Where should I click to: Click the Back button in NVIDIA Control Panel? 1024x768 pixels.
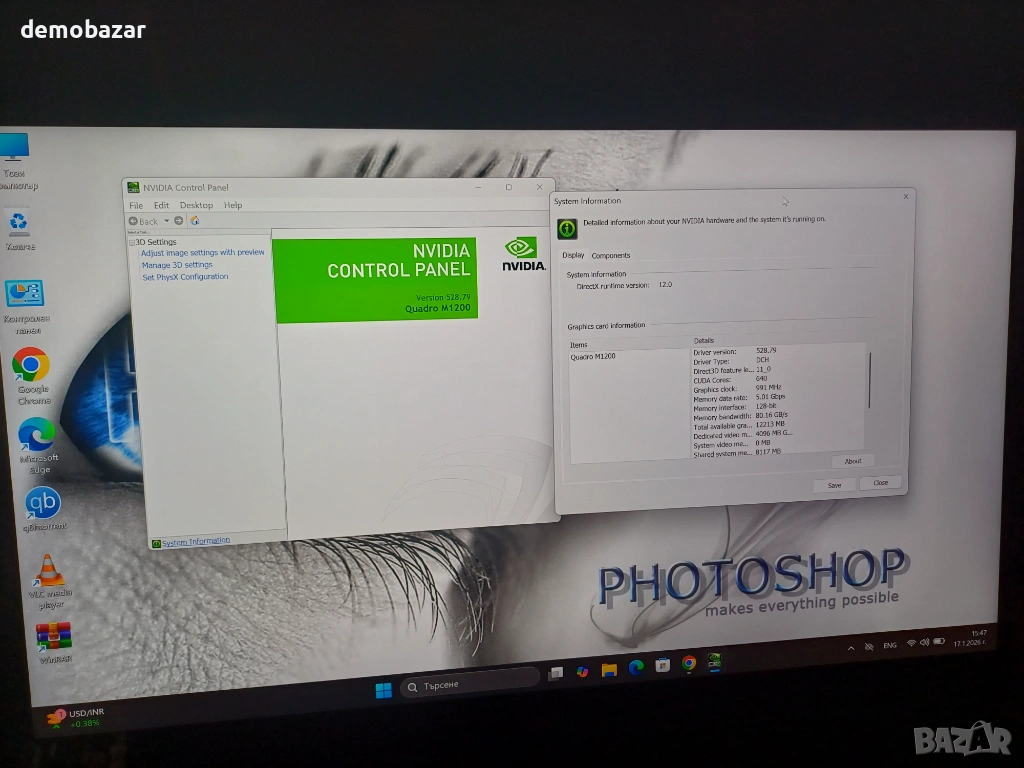(143, 221)
